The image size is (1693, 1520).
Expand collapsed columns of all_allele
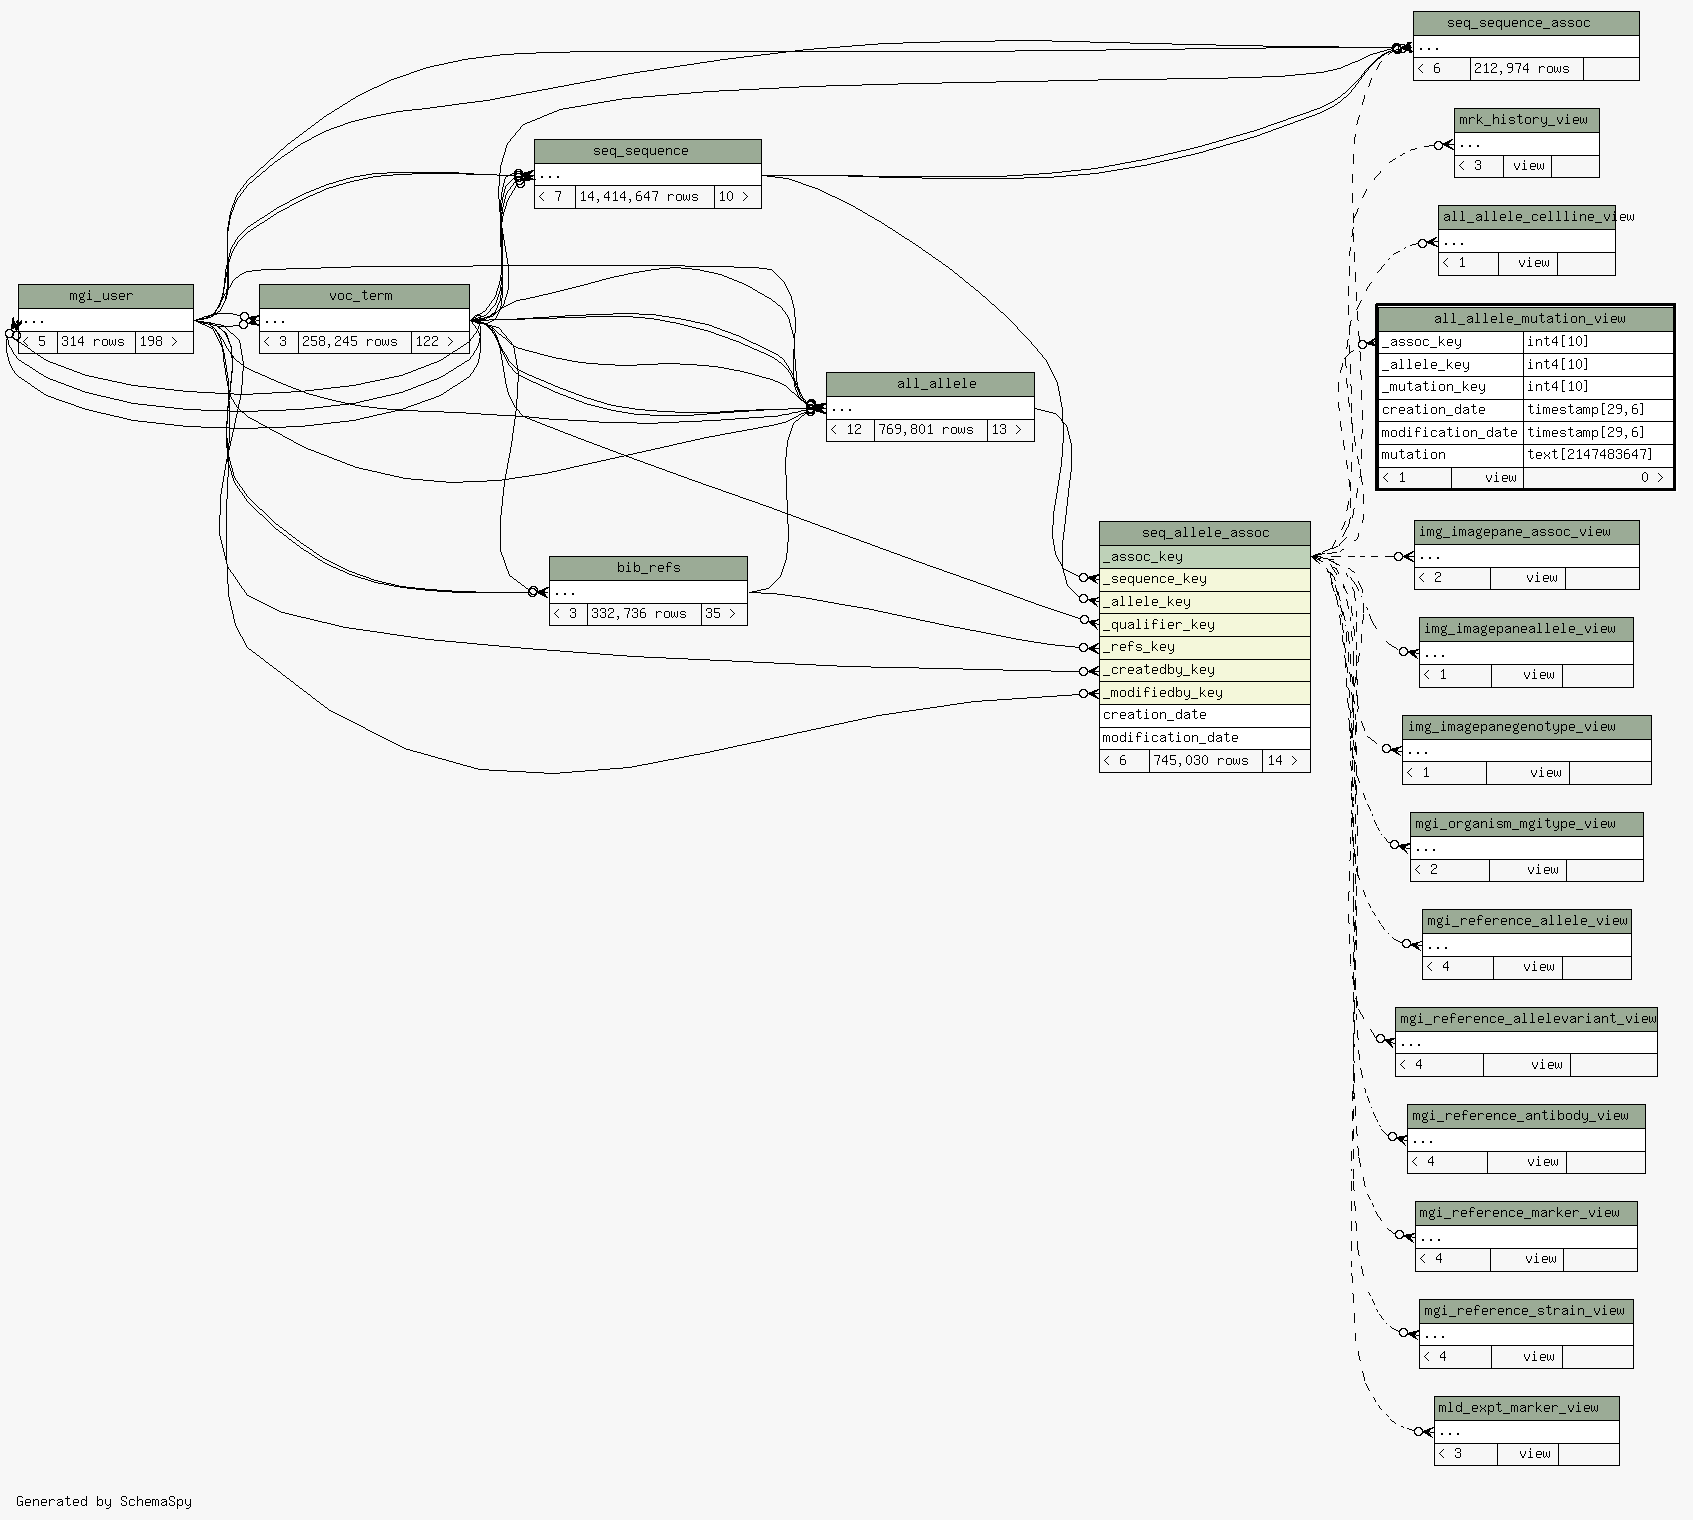click(x=930, y=408)
